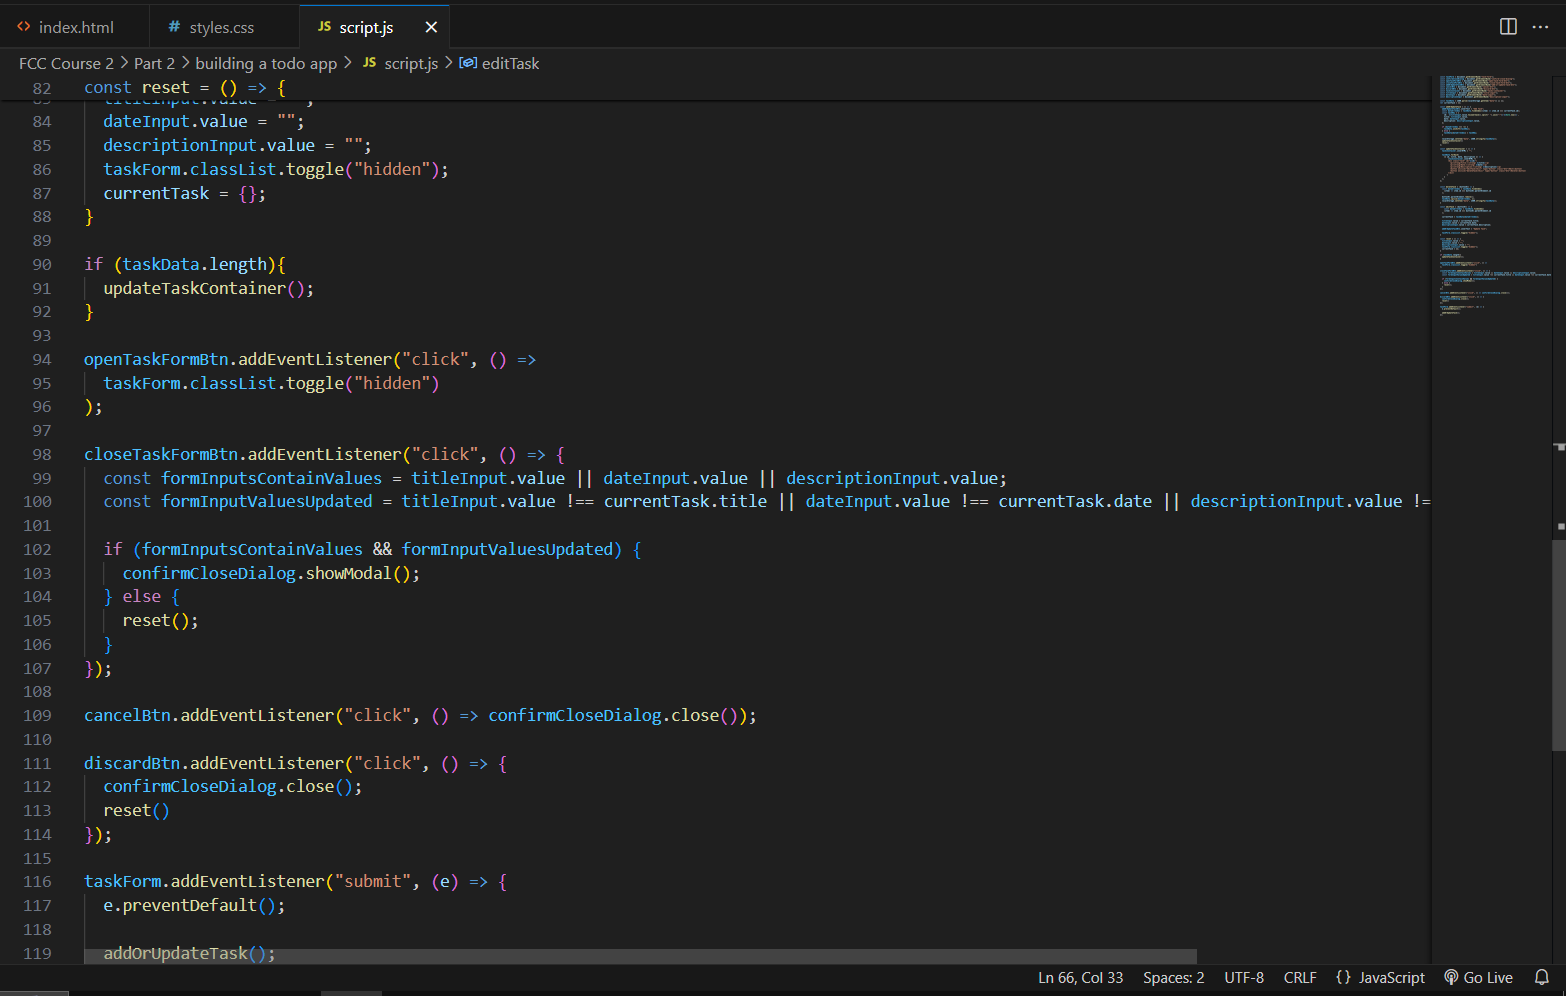Click the horizontal scrollbar at editor bottom

click(640, 956)
